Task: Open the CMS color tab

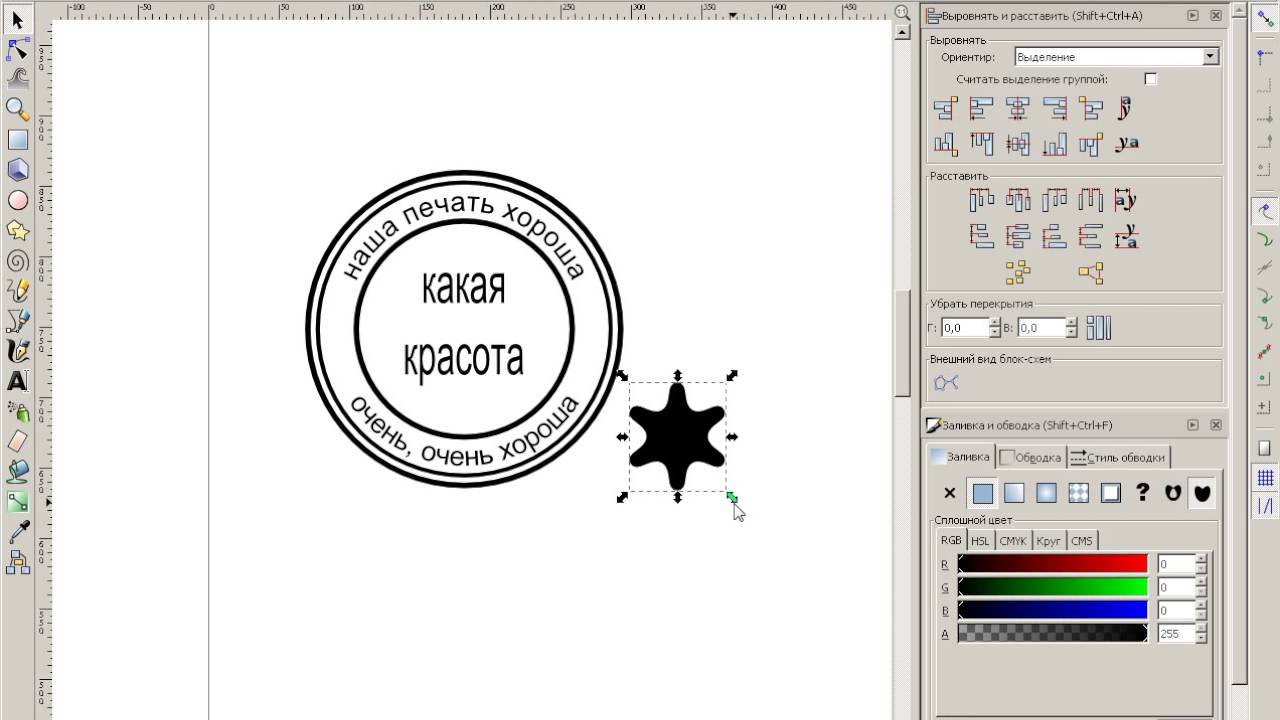Action: pos(1082,541)
